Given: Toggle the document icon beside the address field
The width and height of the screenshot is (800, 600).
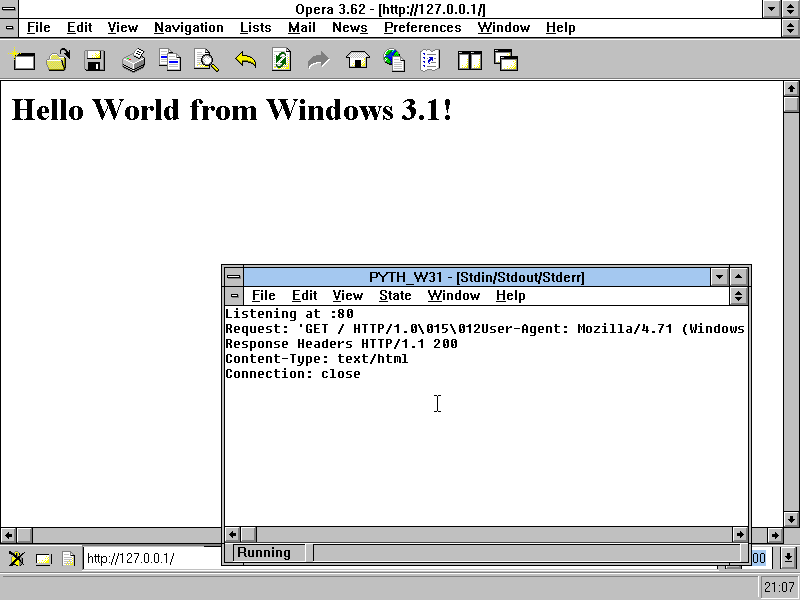Looking at the screenshot, I should coord(68,559).
